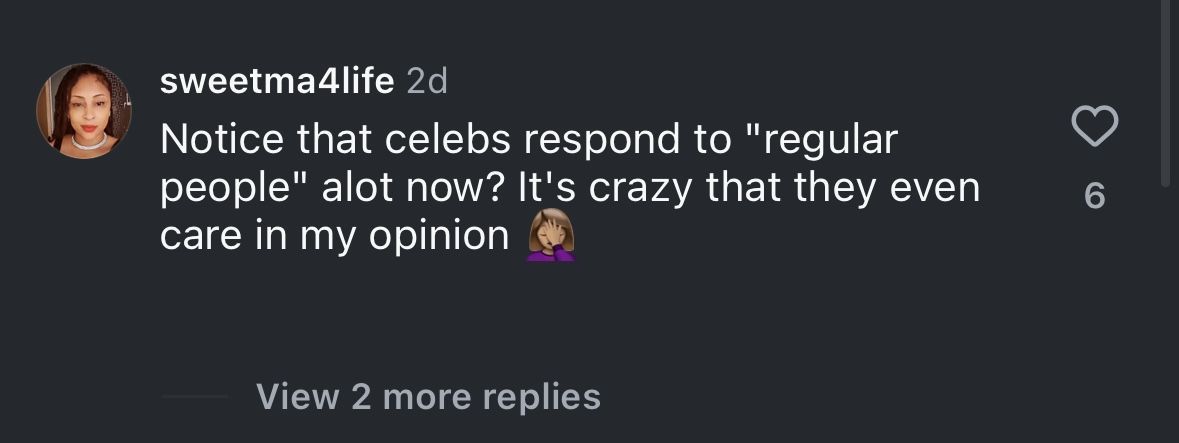The height and width of the screenshot is (443, 1179).
Task: Click the word "care" on last line
Action: click(x=197, y=236)
